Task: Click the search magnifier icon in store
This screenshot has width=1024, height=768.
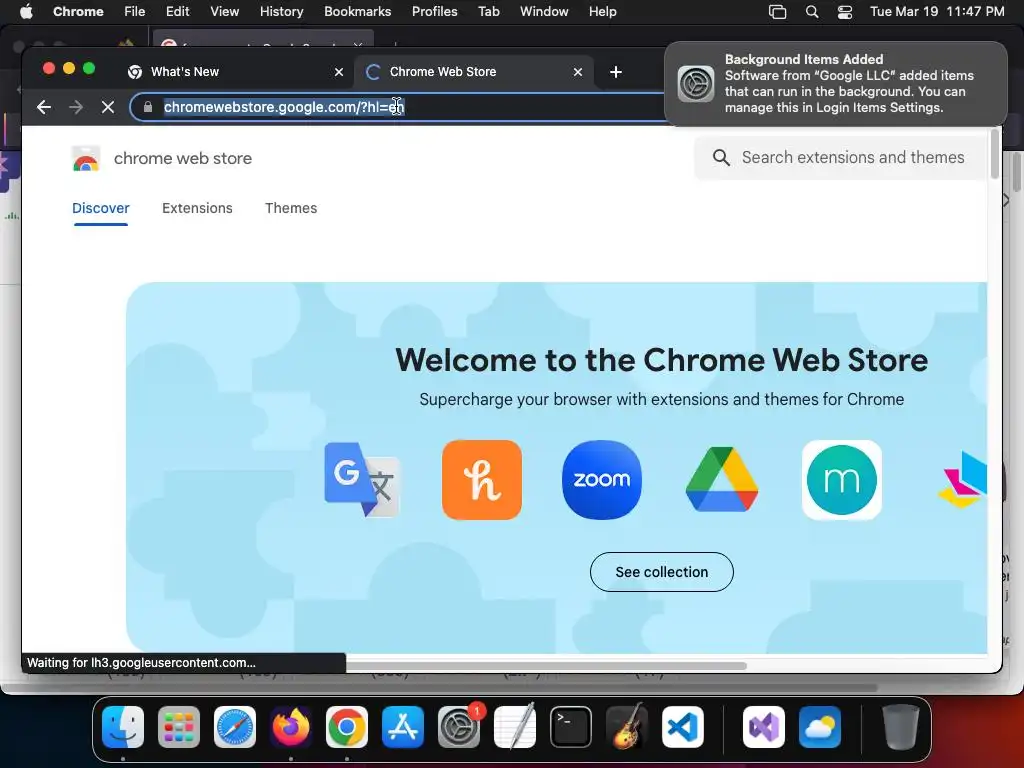Action: click(721, 157)
